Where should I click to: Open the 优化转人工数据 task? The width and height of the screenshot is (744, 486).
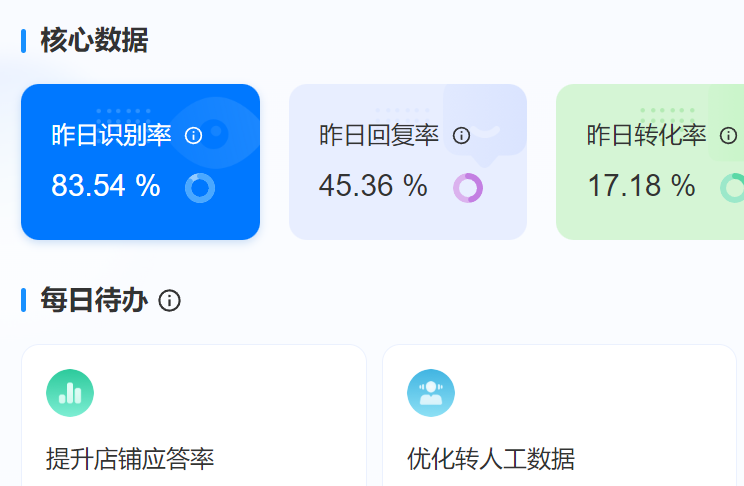[491, 459]
